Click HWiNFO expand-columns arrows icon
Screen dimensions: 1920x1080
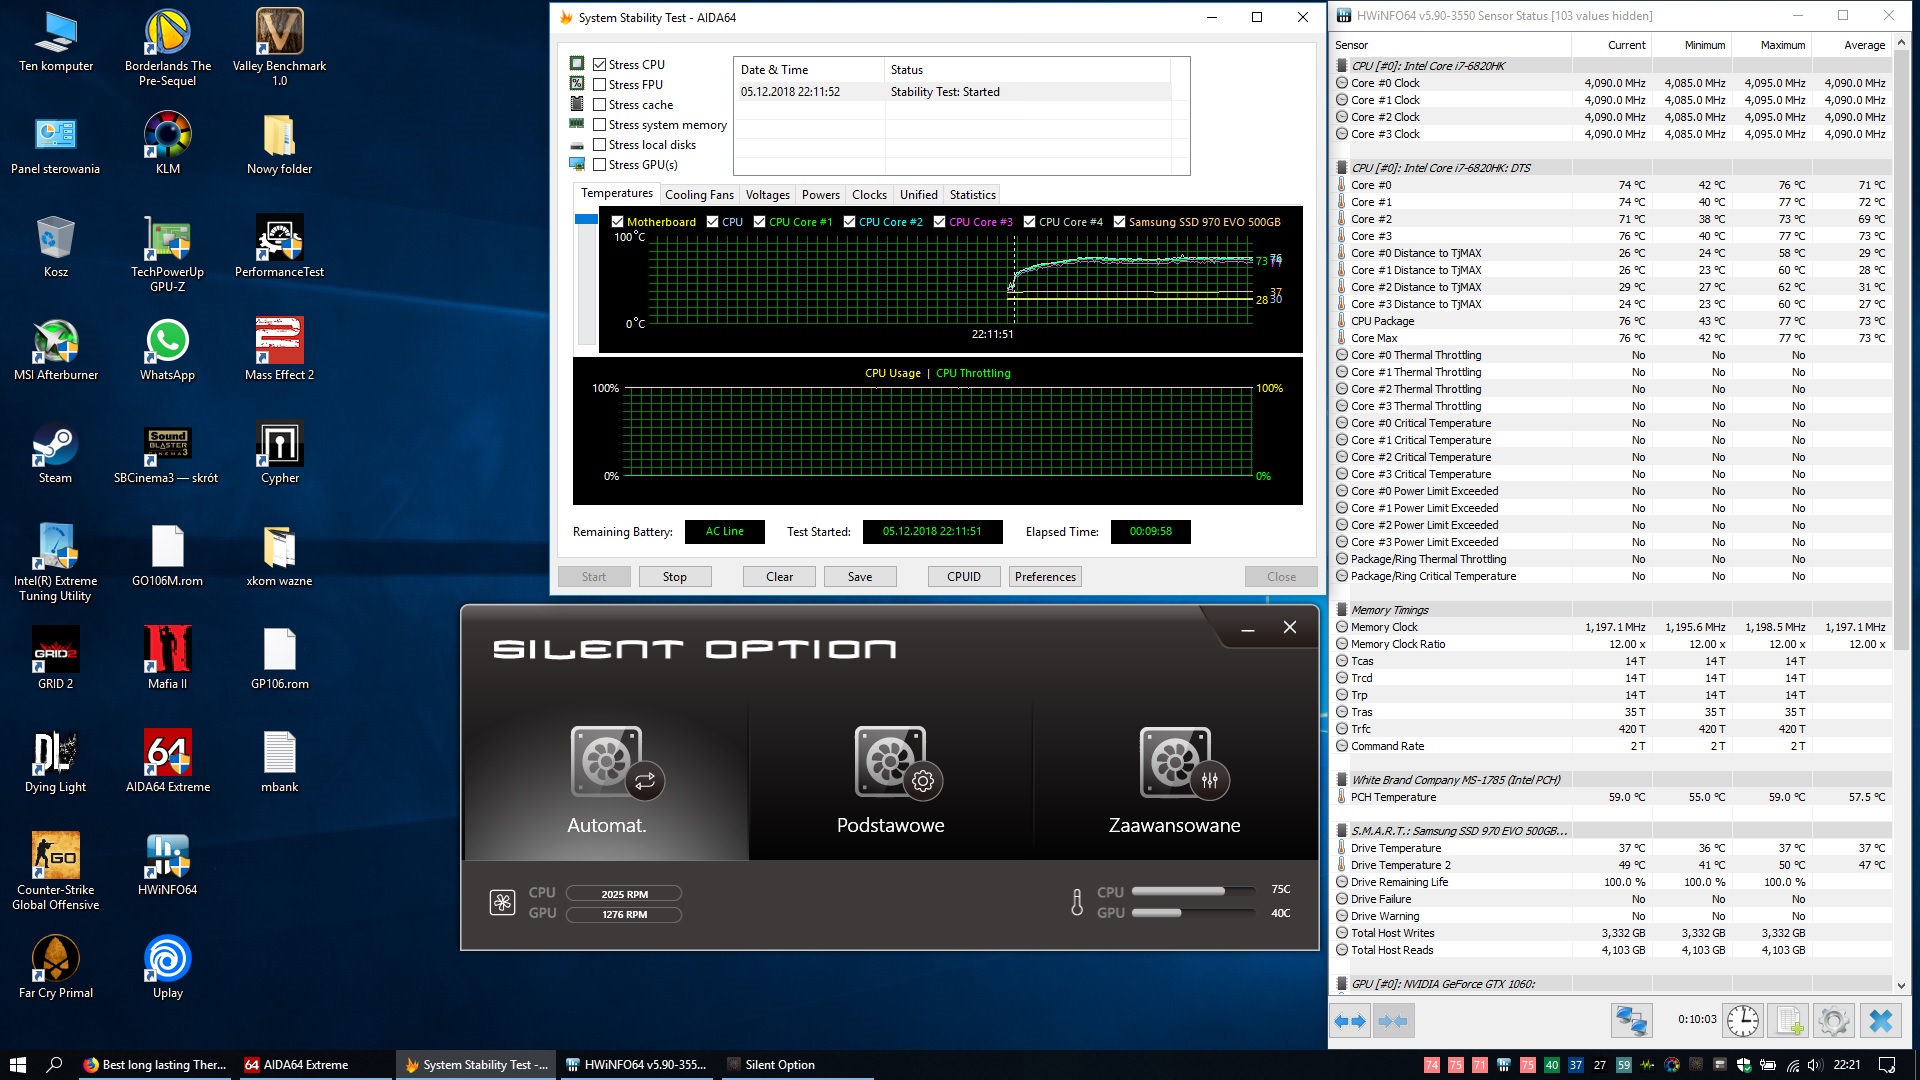pyautogui.click(x=1350, y=1021)
